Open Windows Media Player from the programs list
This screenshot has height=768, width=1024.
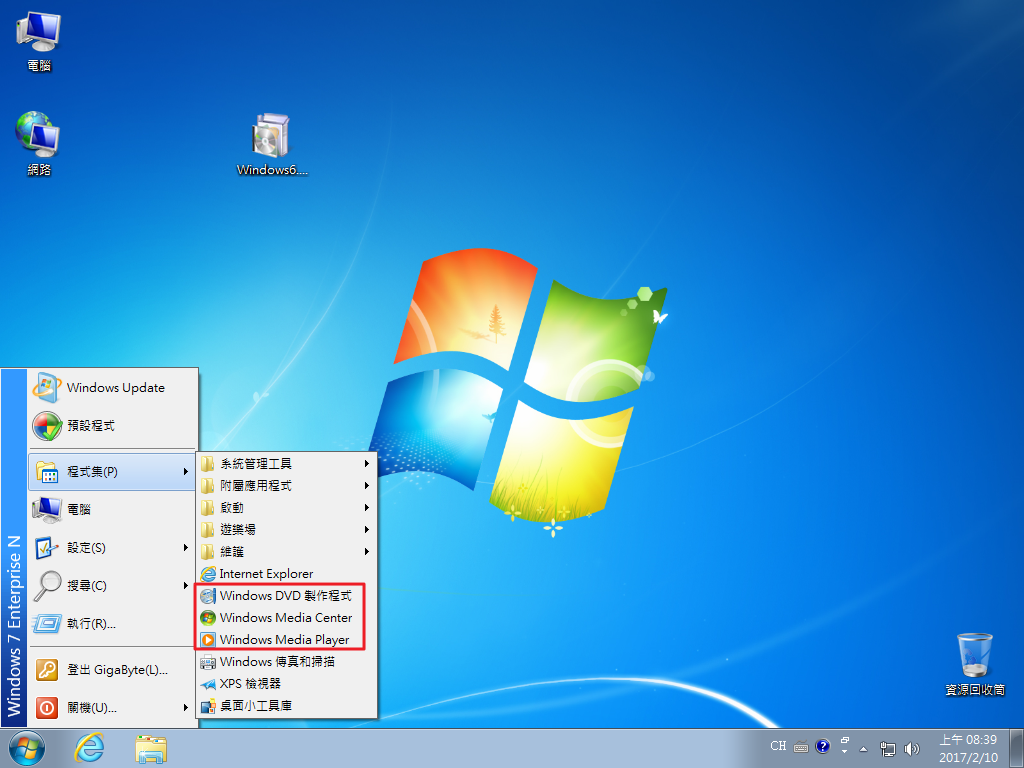coord(284,640)
